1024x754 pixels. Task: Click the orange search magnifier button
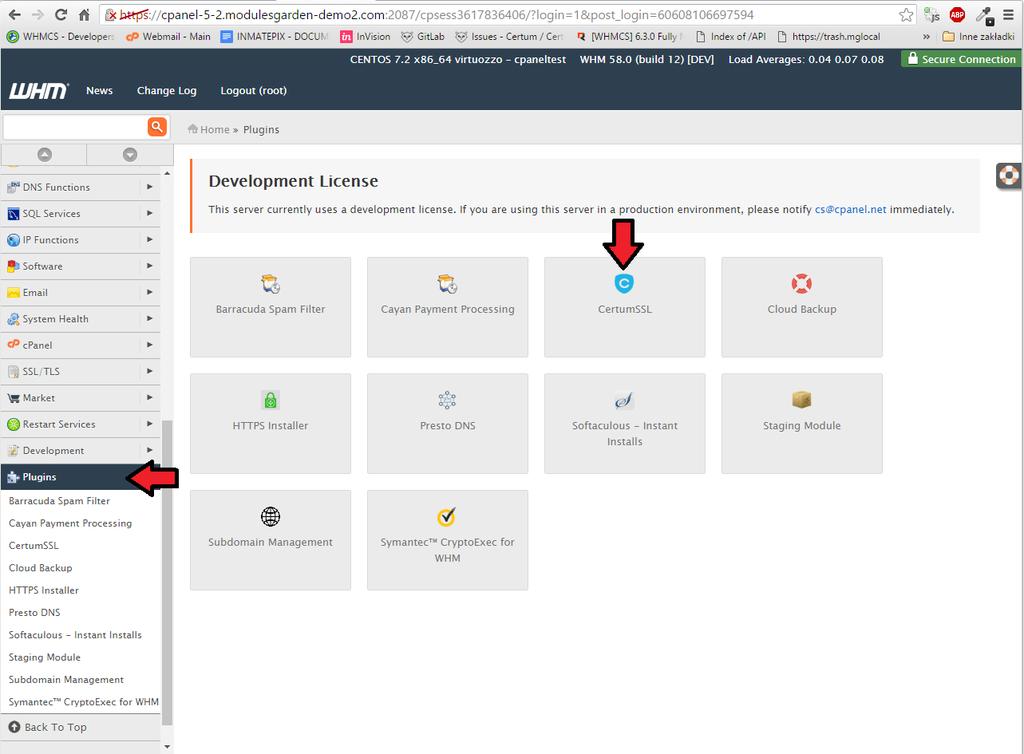point(157,126)
